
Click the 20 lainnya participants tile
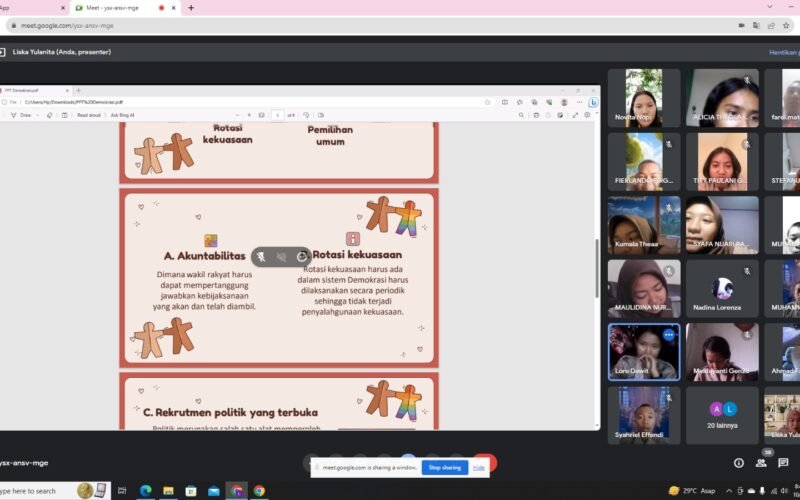tap(722, 414)
